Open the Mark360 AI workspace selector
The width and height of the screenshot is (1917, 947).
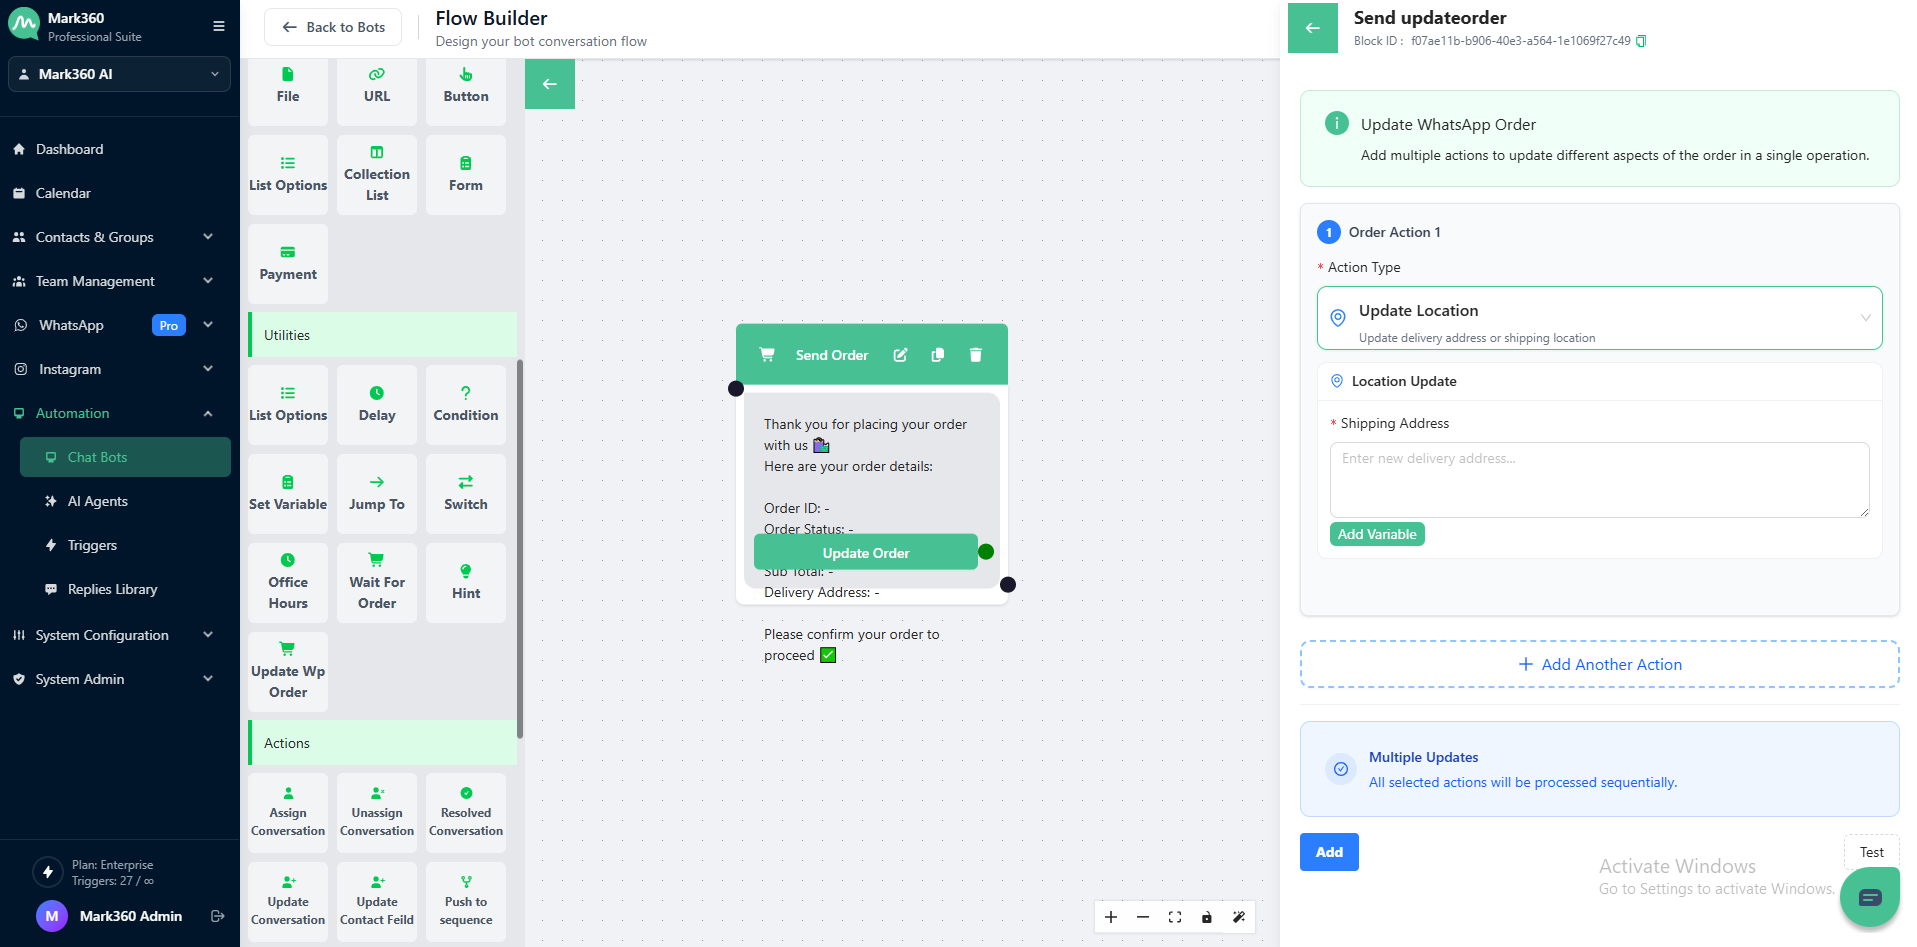pos(119,74)
